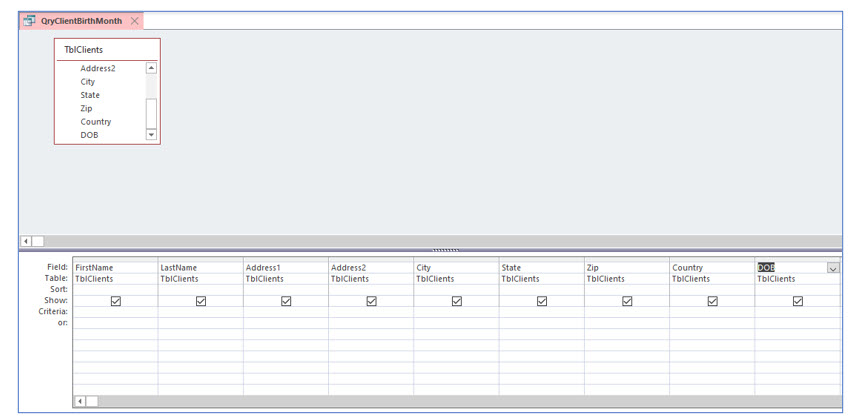This screenshot has width=858, height=420.
Task: Uncheck Show box for City column
Action: tap(457, 301)
